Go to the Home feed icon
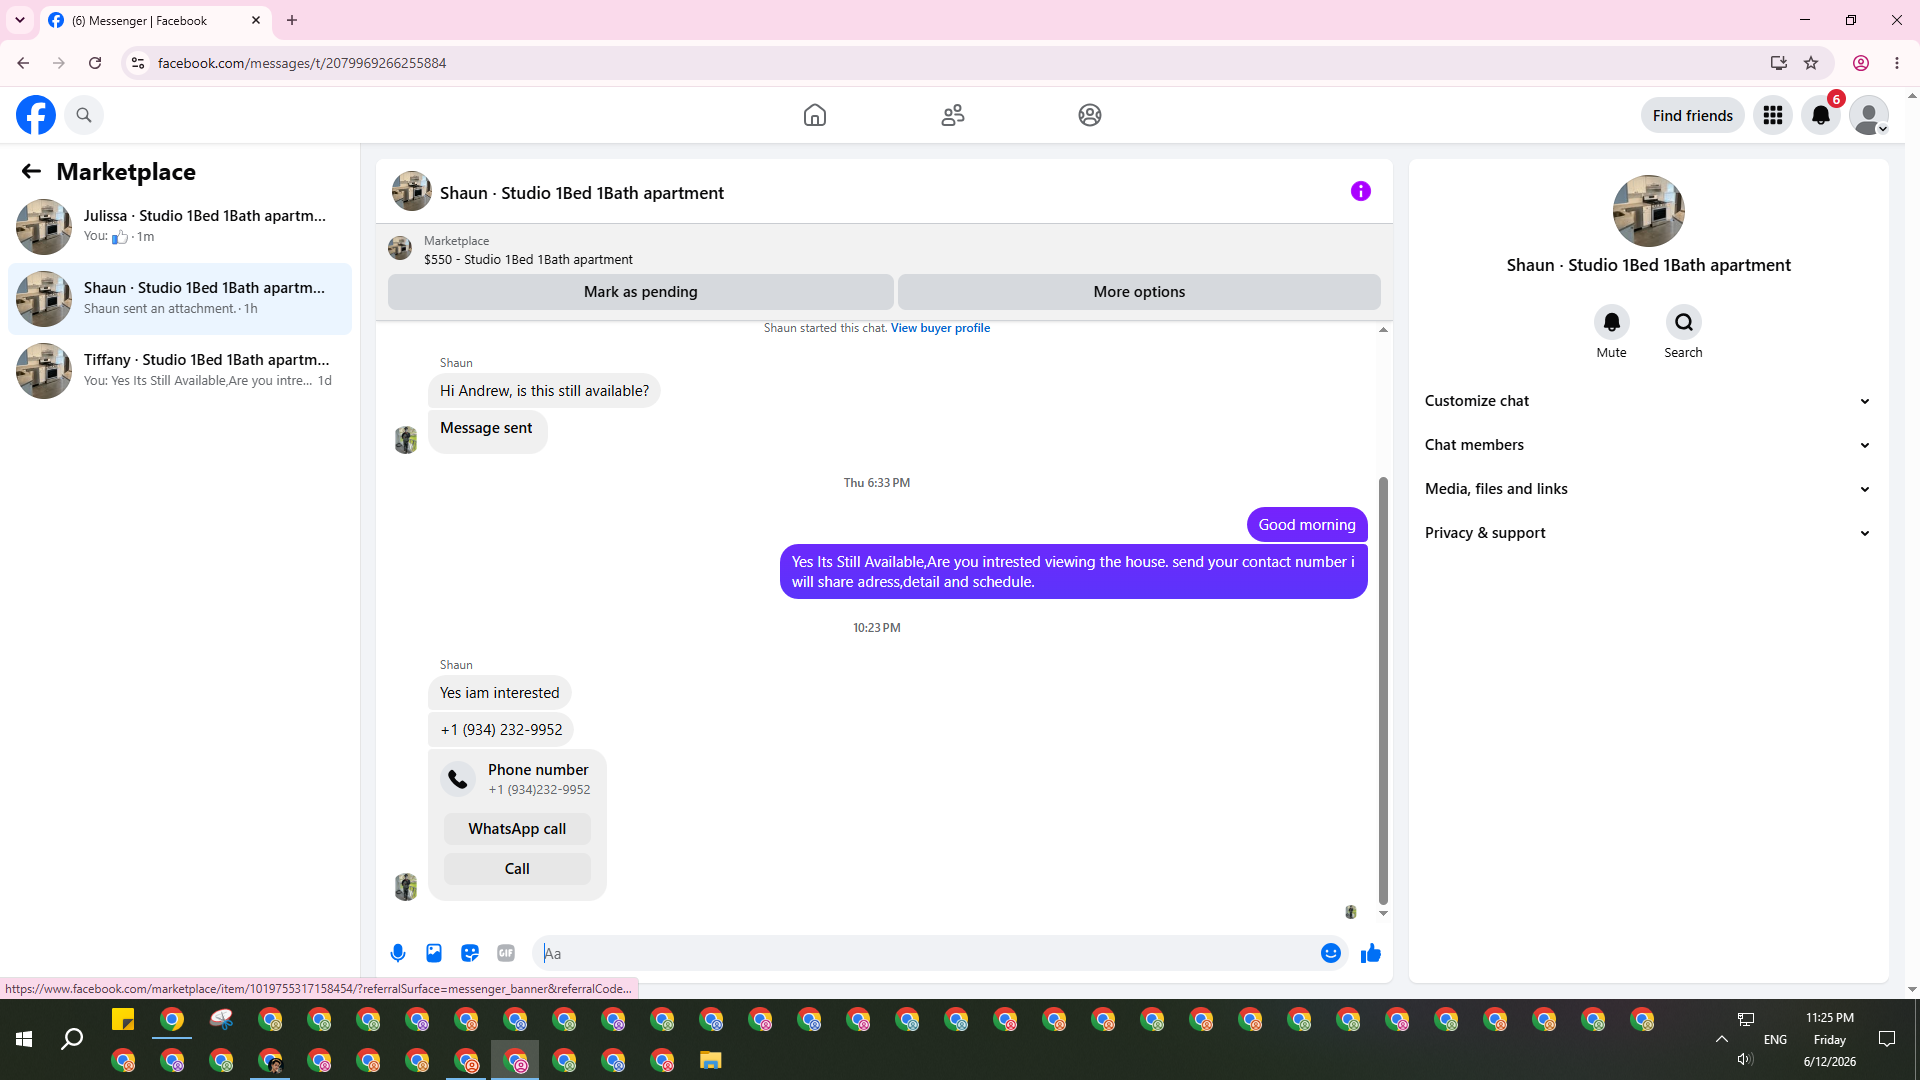The height and width of the screenshot is (1080, 1920). click(815, 115)
